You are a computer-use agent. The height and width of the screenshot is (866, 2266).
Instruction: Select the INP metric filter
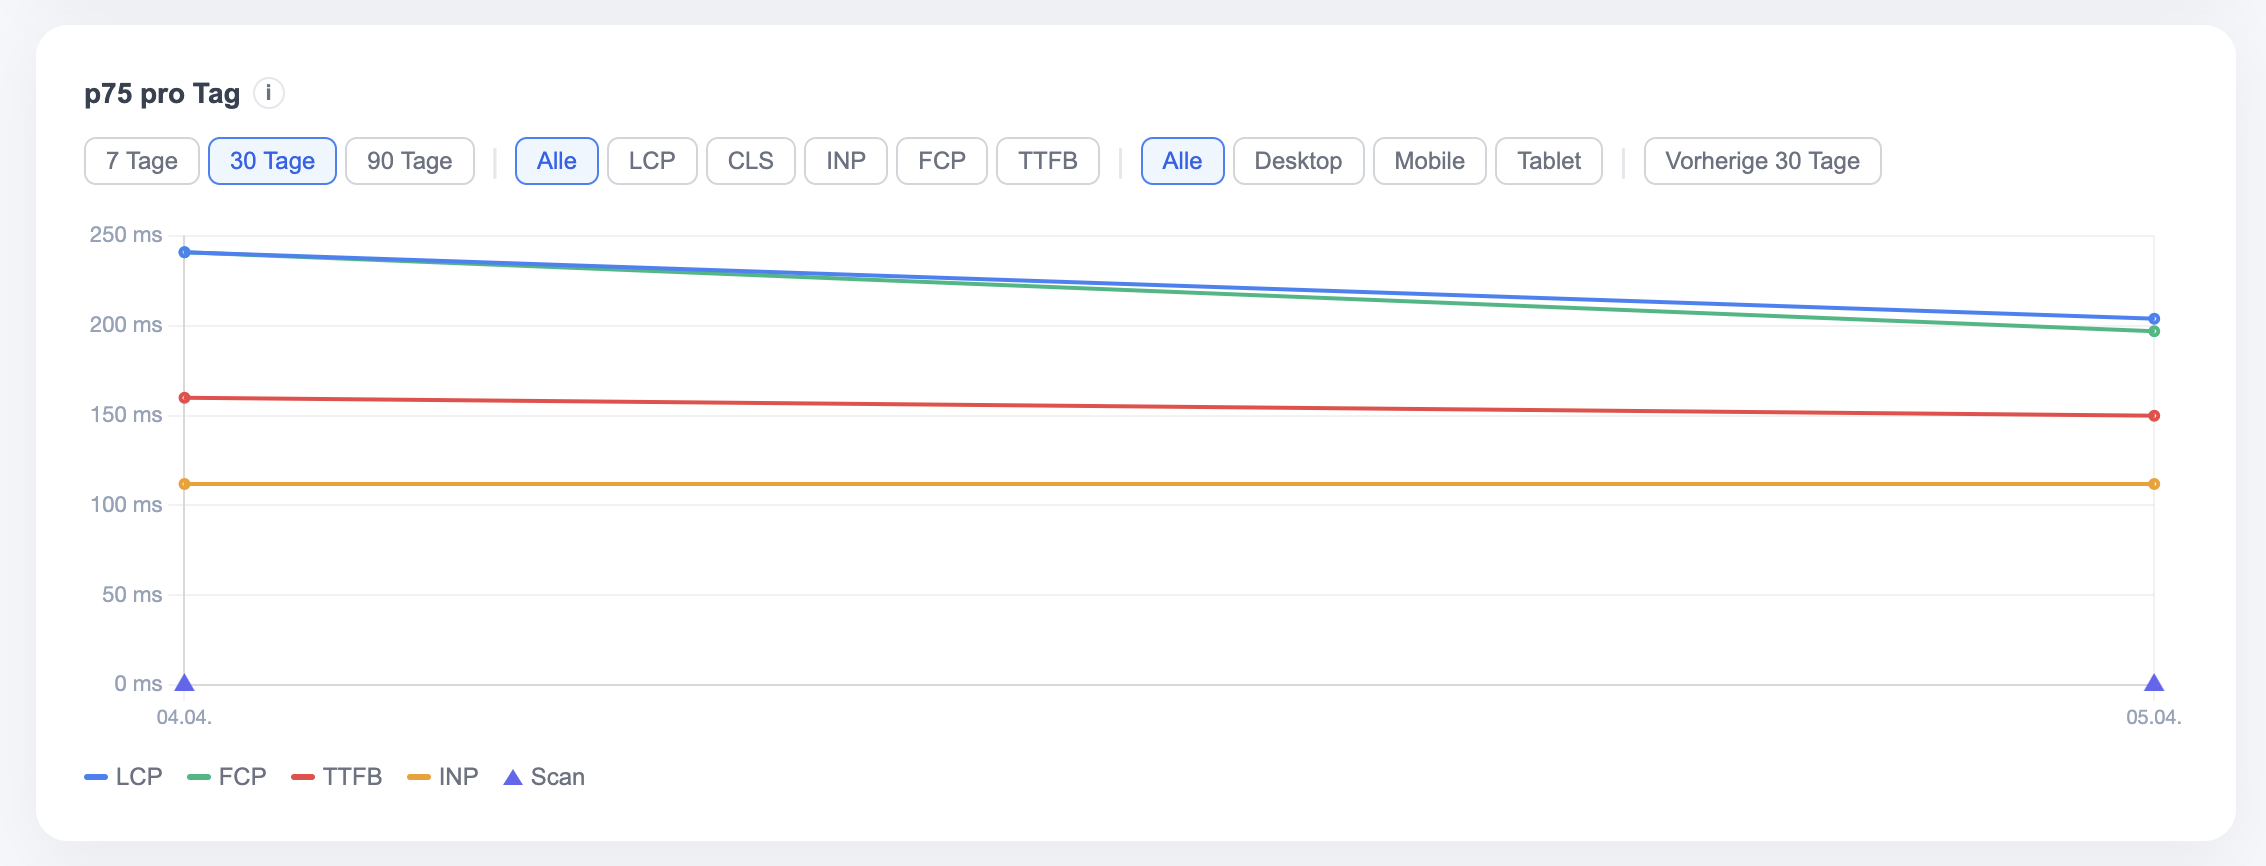[x=846, y=161]
